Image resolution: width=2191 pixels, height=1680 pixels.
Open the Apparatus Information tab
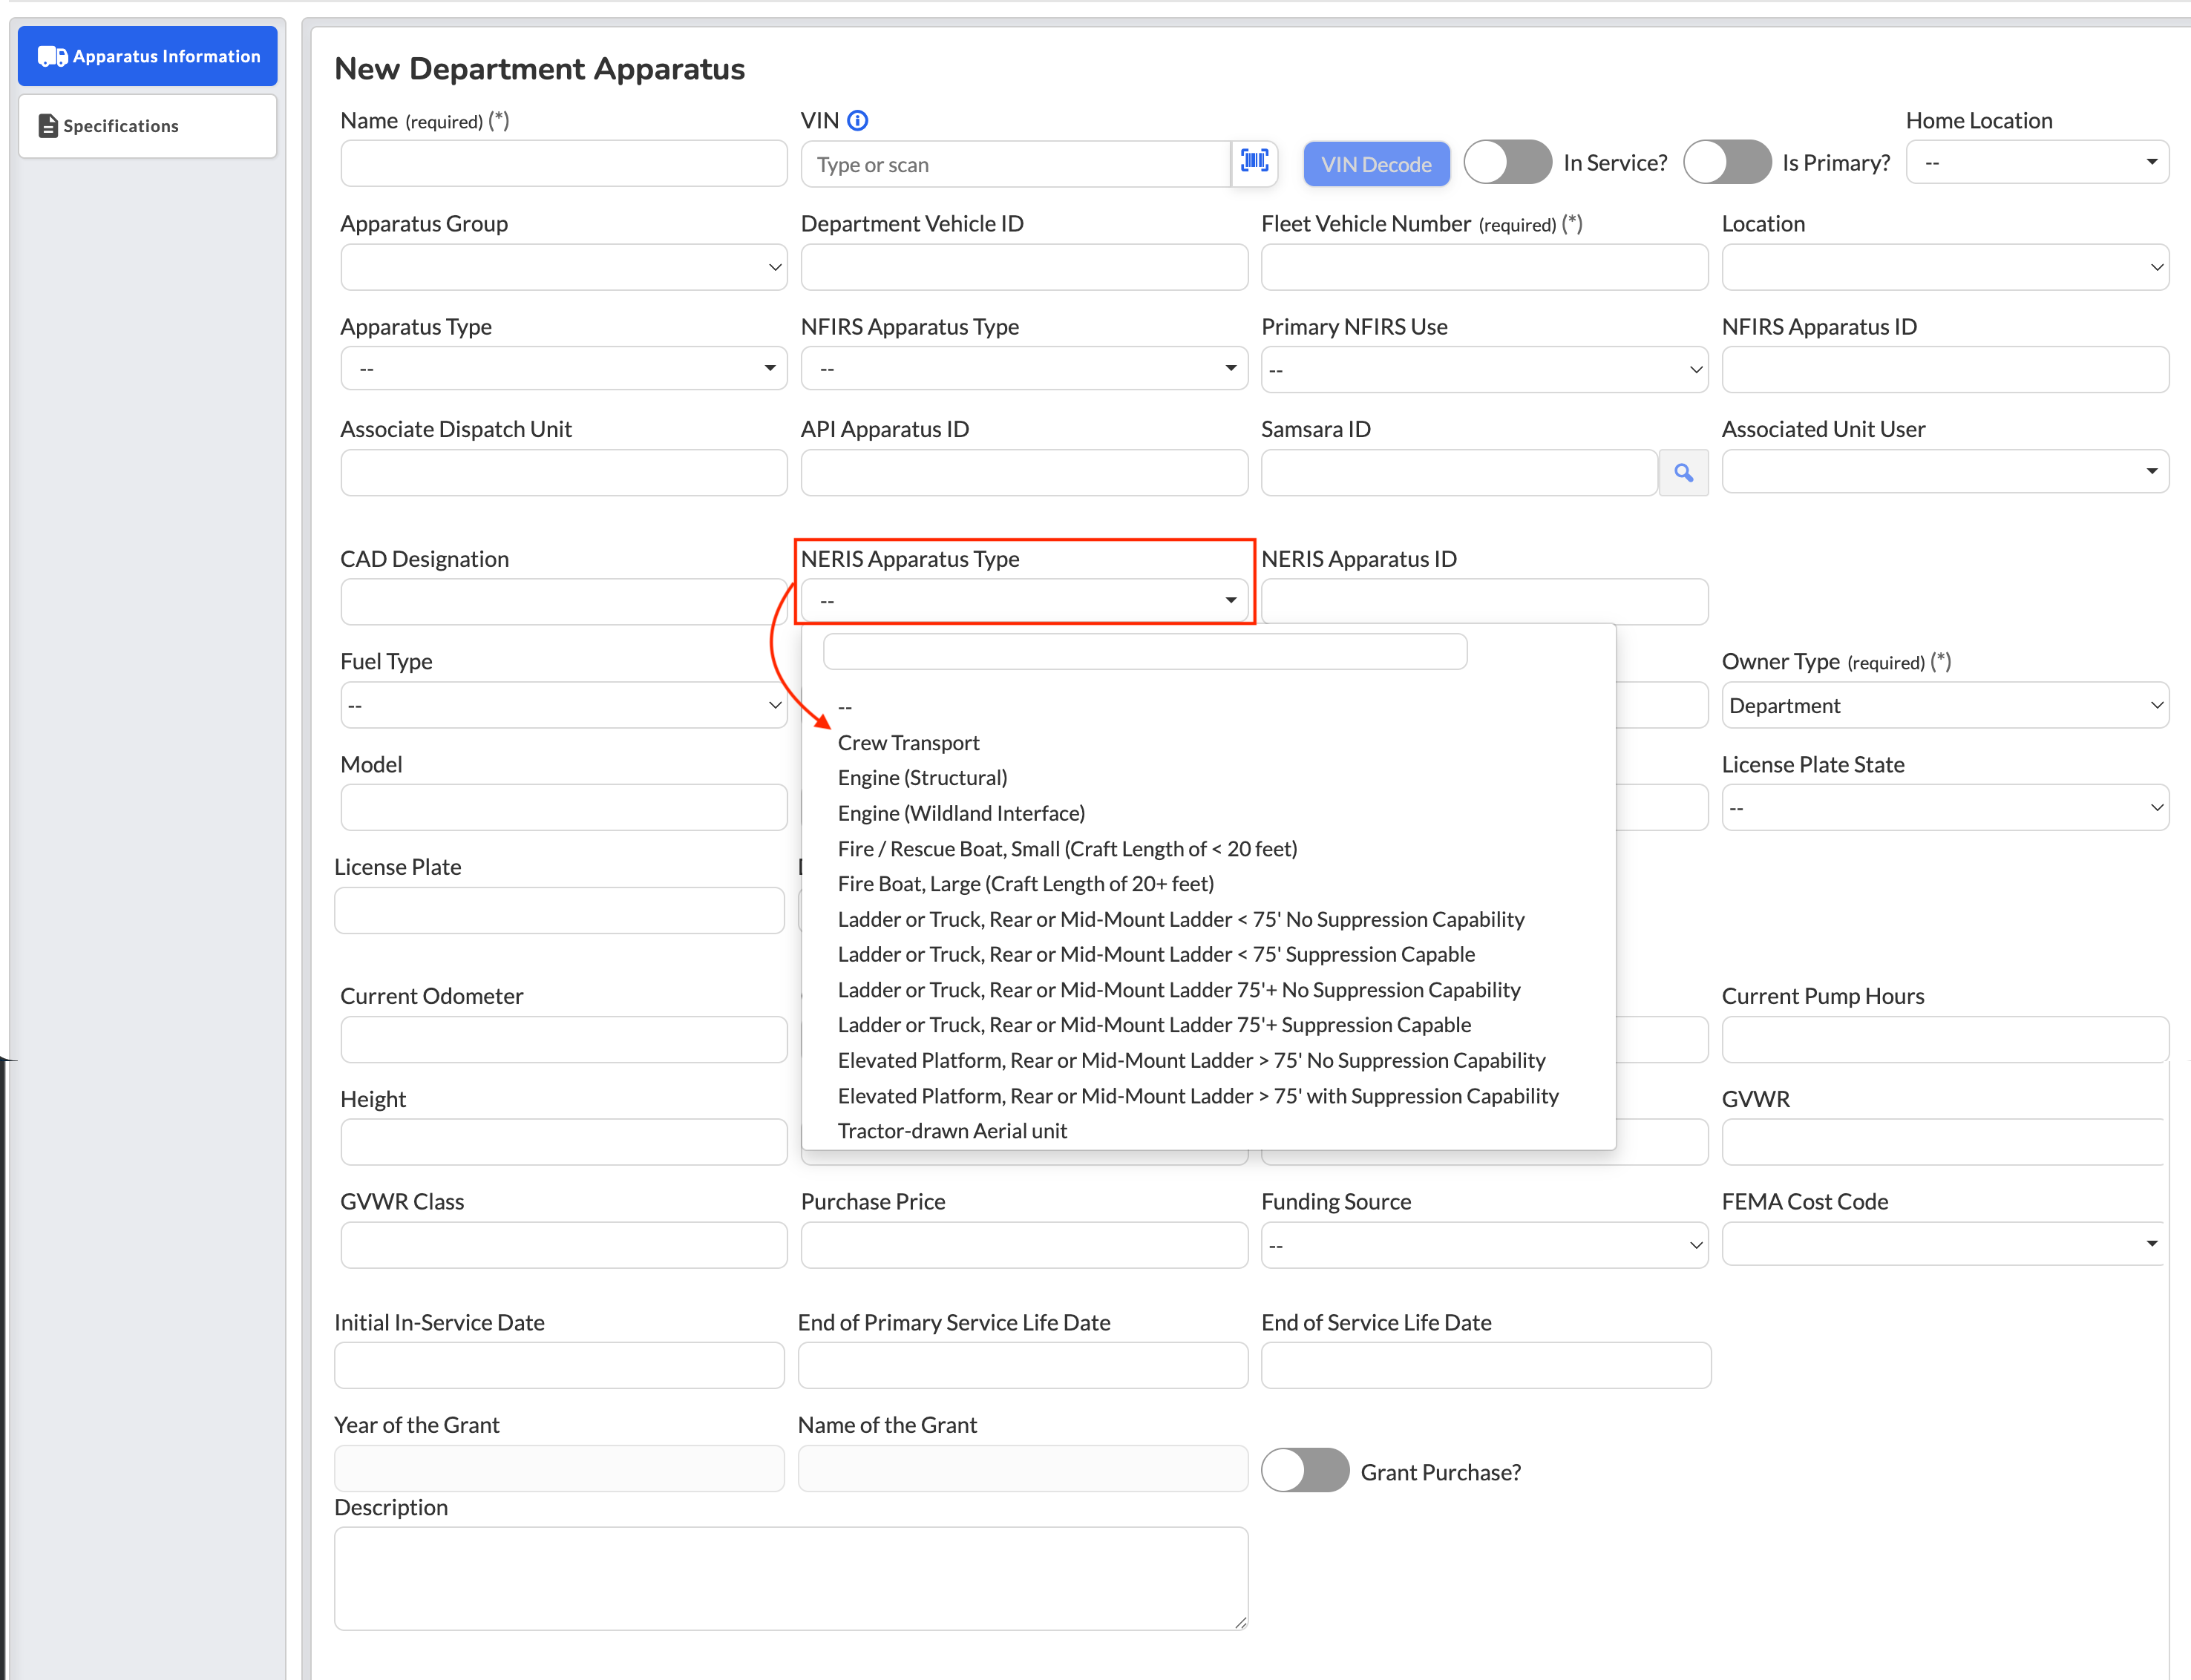coord(148,56)
